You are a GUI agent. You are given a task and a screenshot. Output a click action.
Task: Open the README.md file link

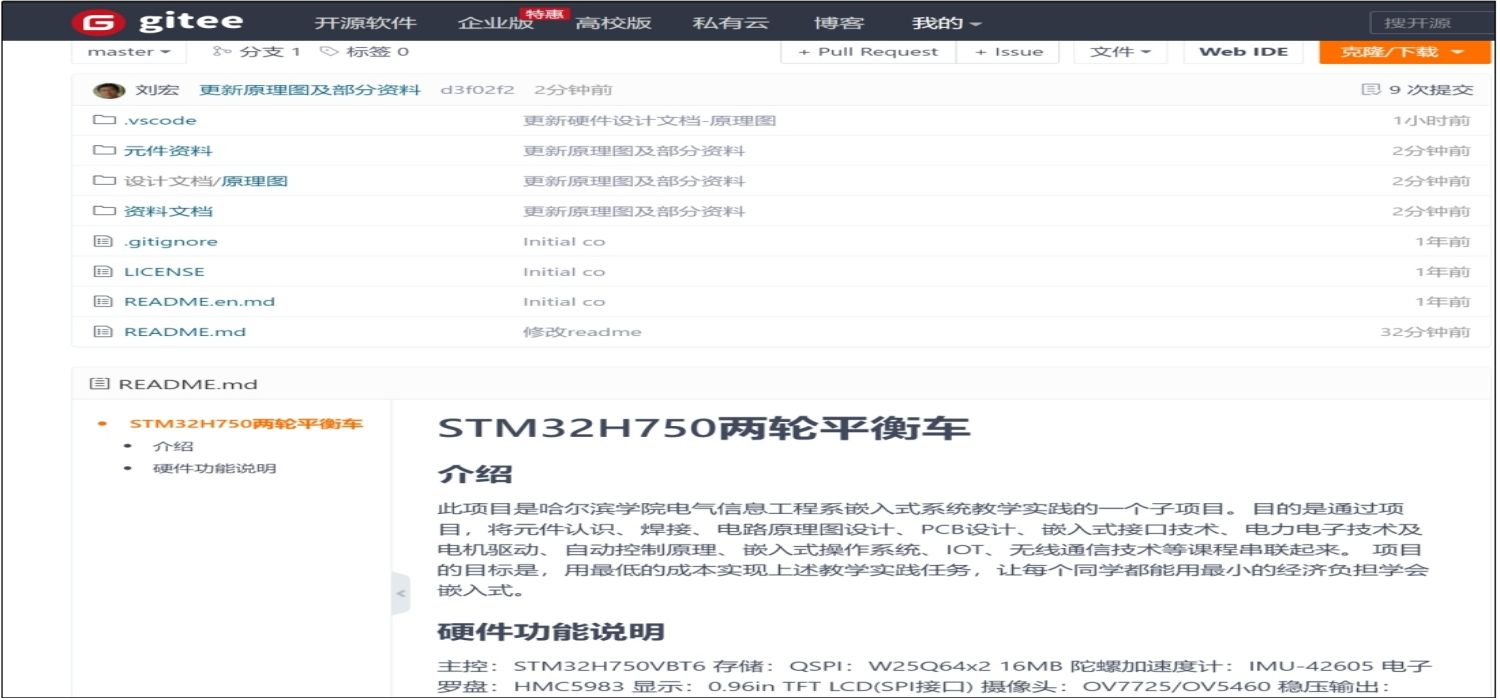[x=185, y=332]
